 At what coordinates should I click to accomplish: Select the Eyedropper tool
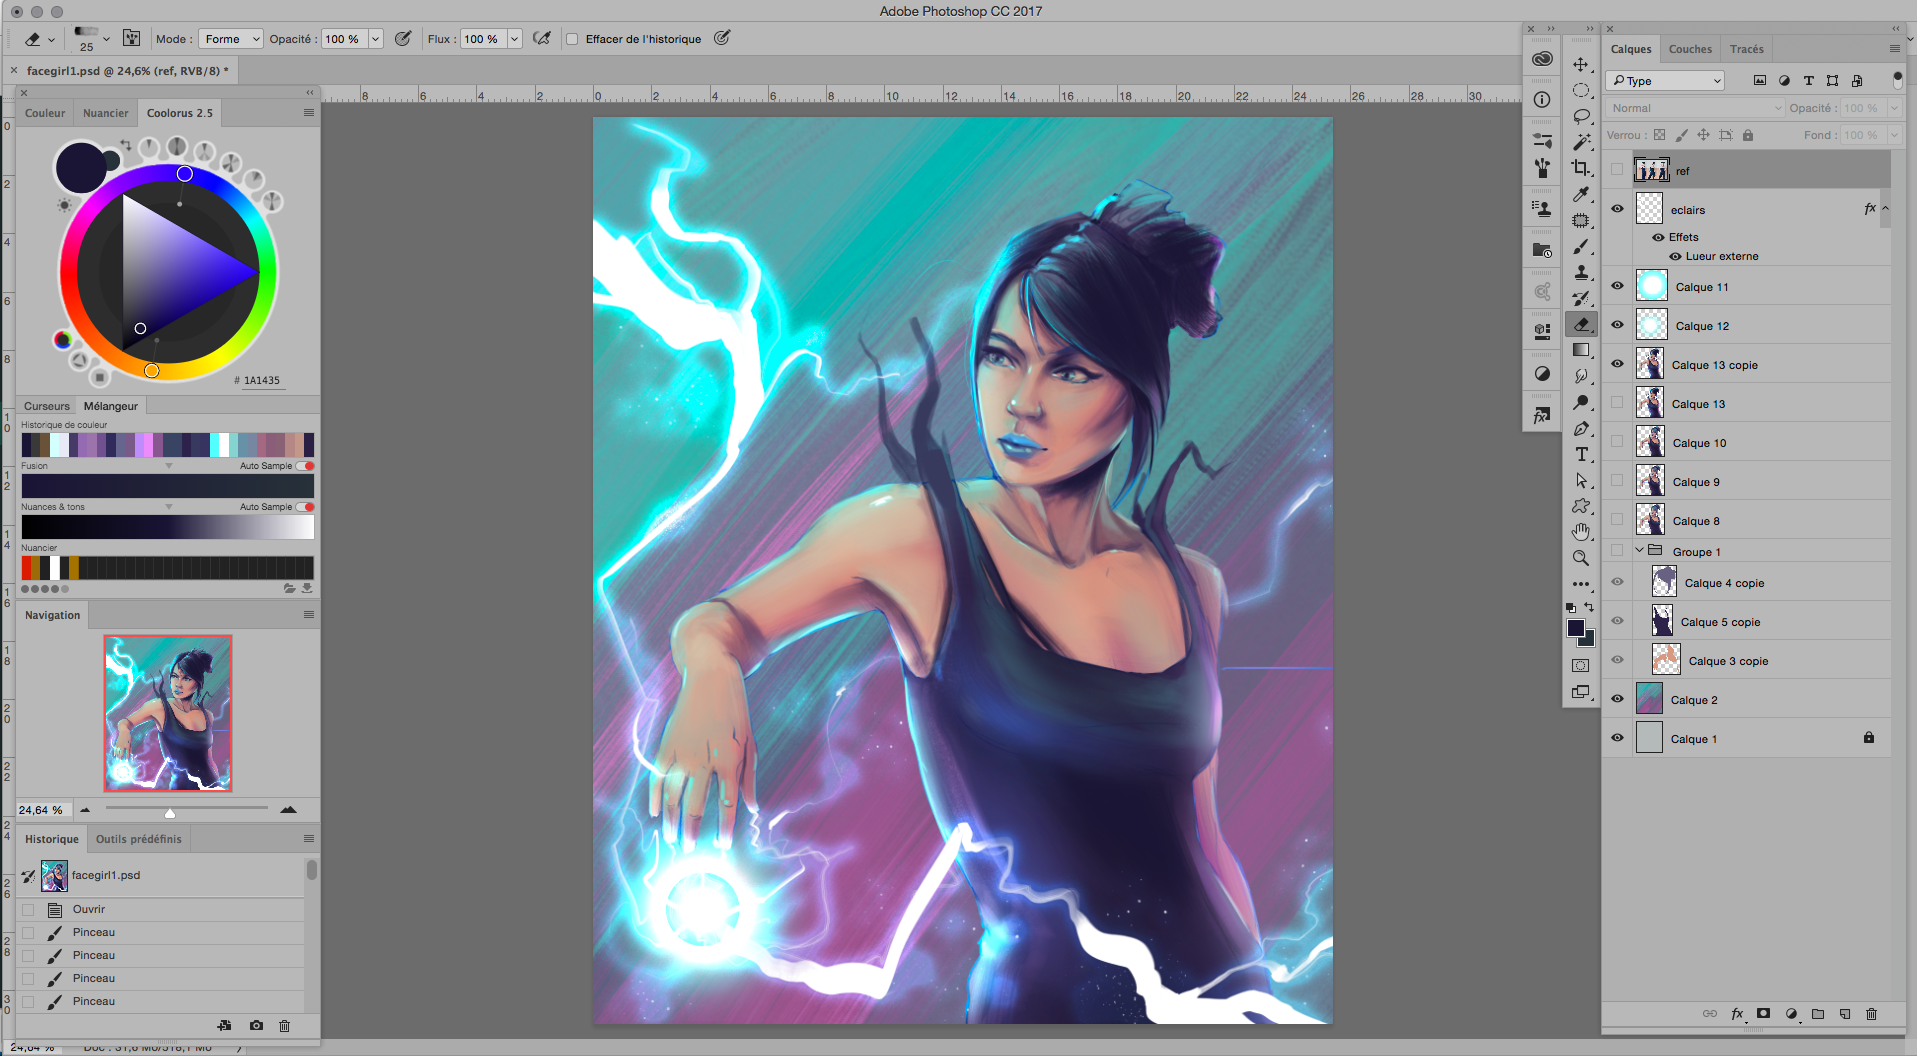click(x=1581, y=194)
